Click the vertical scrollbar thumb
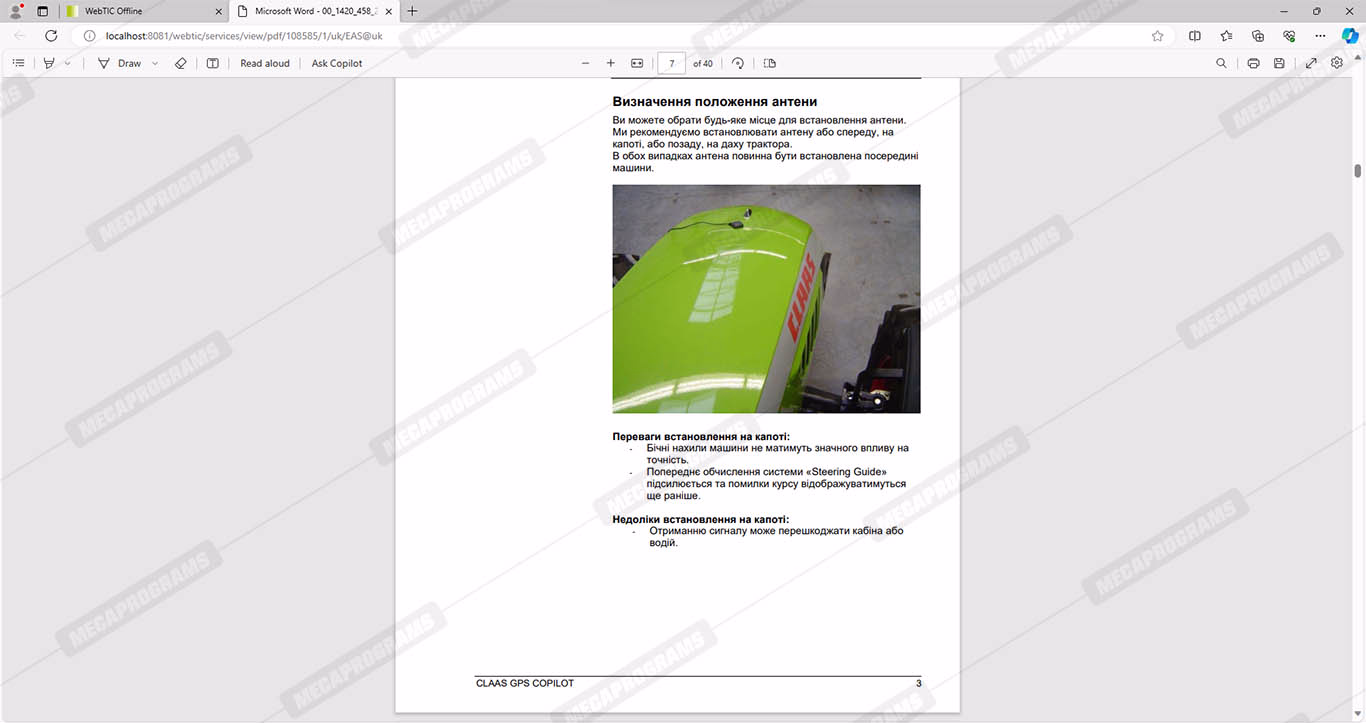1366x723 pixels. [1358, 171]
